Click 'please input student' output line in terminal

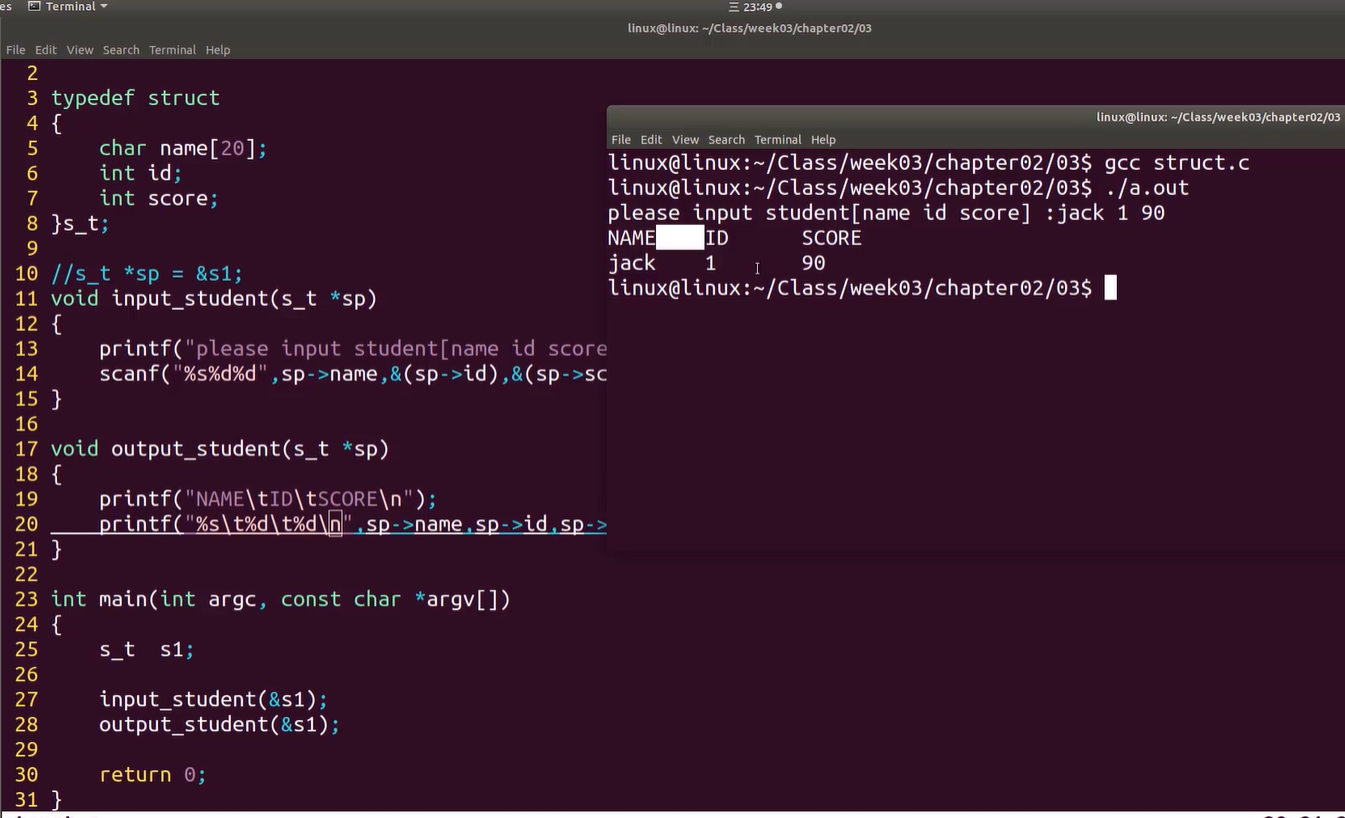(886, 213)
